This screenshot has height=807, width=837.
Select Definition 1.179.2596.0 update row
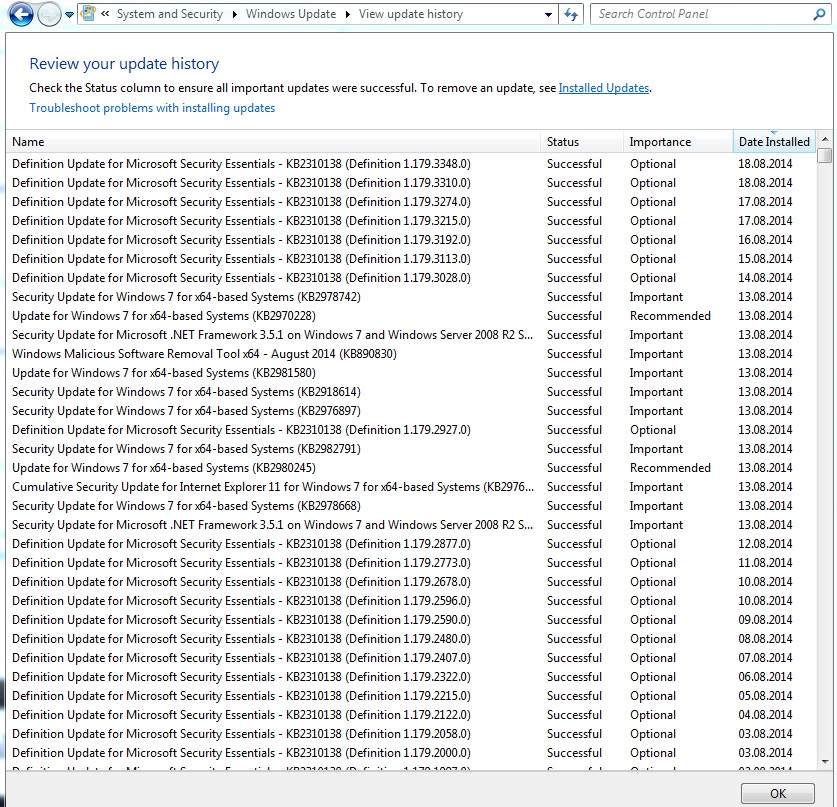click(411, 601)
